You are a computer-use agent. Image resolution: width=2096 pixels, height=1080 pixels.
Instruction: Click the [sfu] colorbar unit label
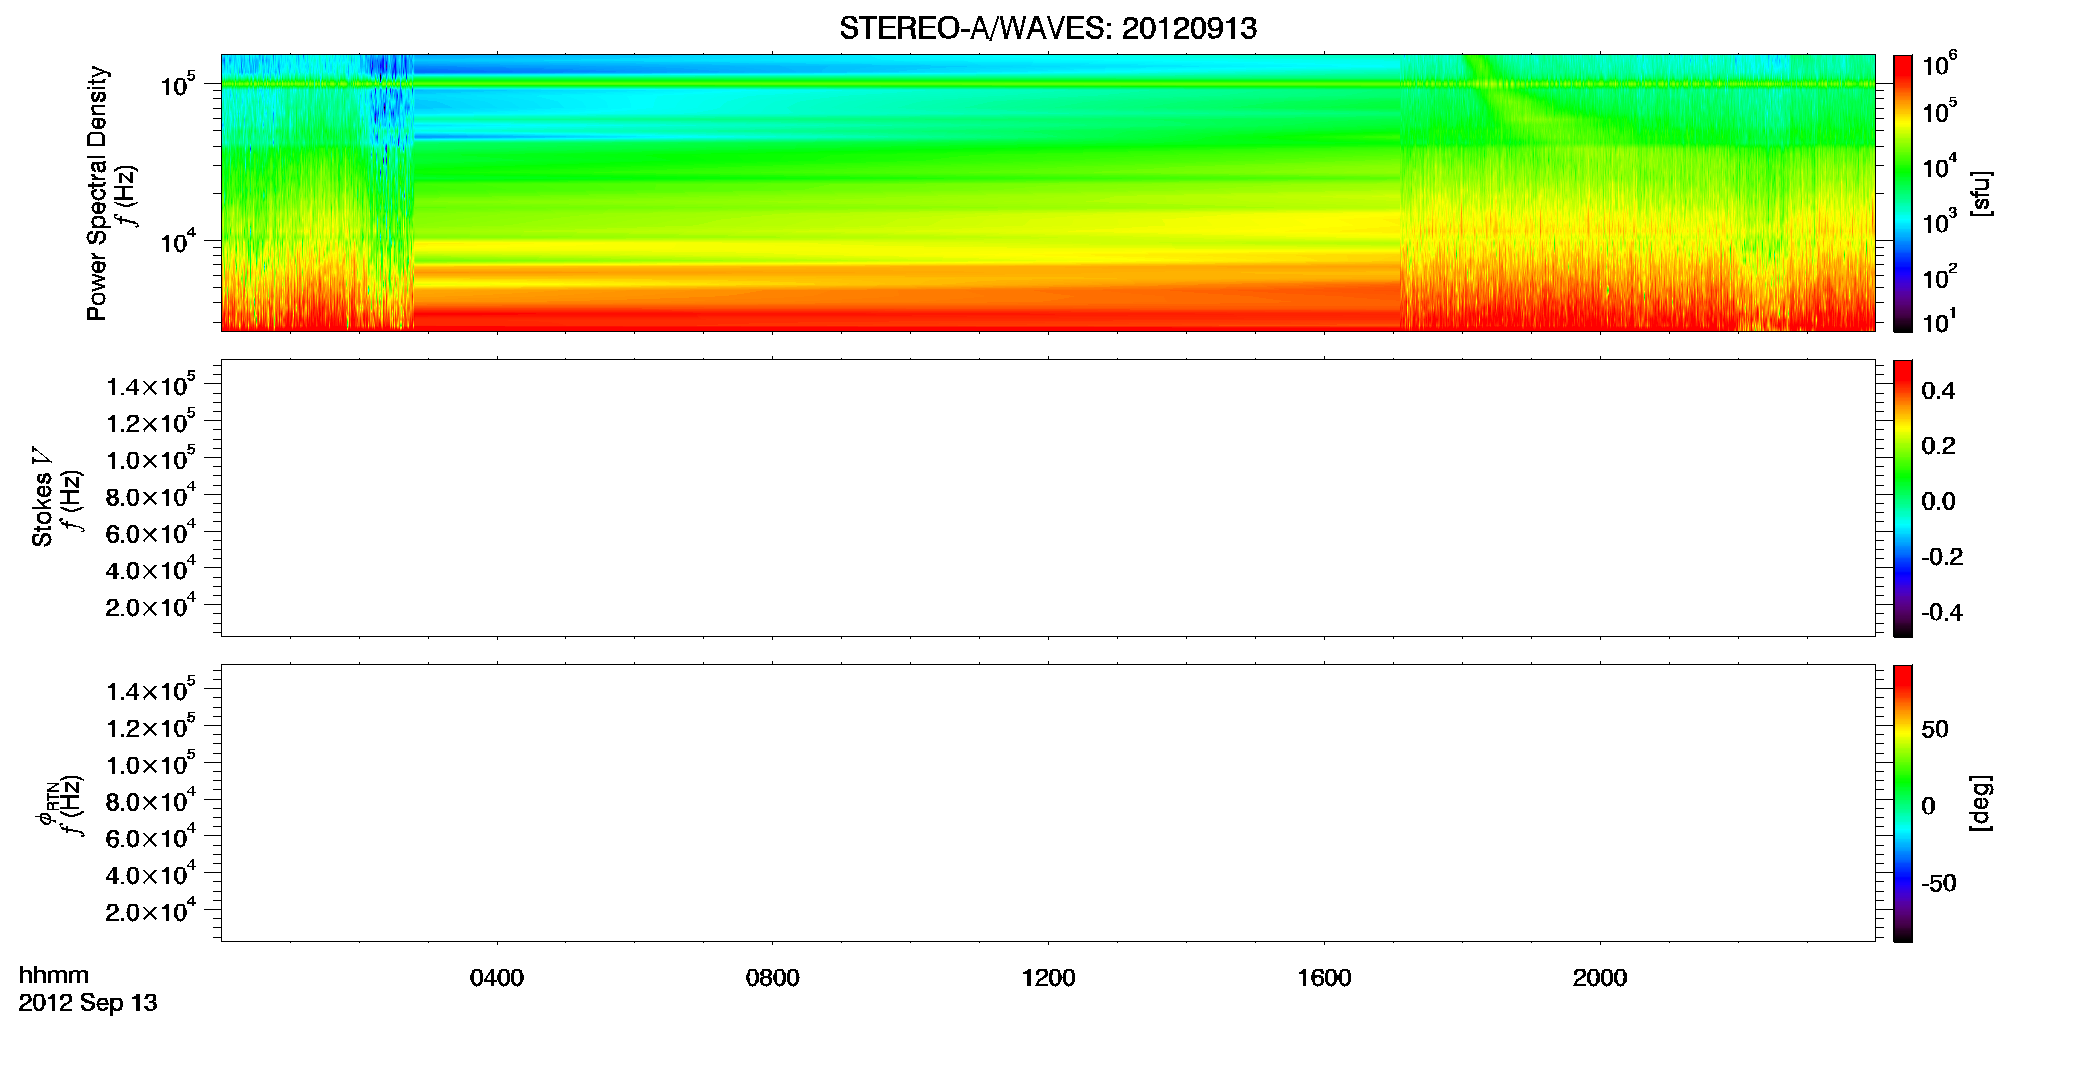1981,193
